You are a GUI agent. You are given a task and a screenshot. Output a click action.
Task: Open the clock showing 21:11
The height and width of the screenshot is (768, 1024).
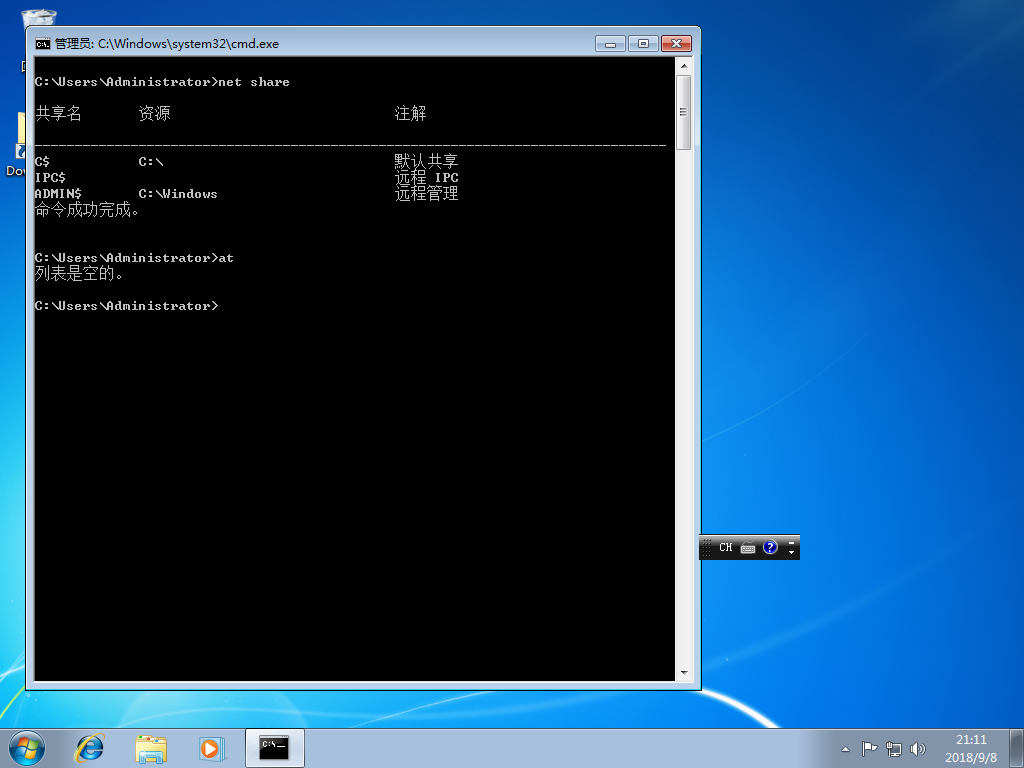pyautogui.click(x=970, y=747)
